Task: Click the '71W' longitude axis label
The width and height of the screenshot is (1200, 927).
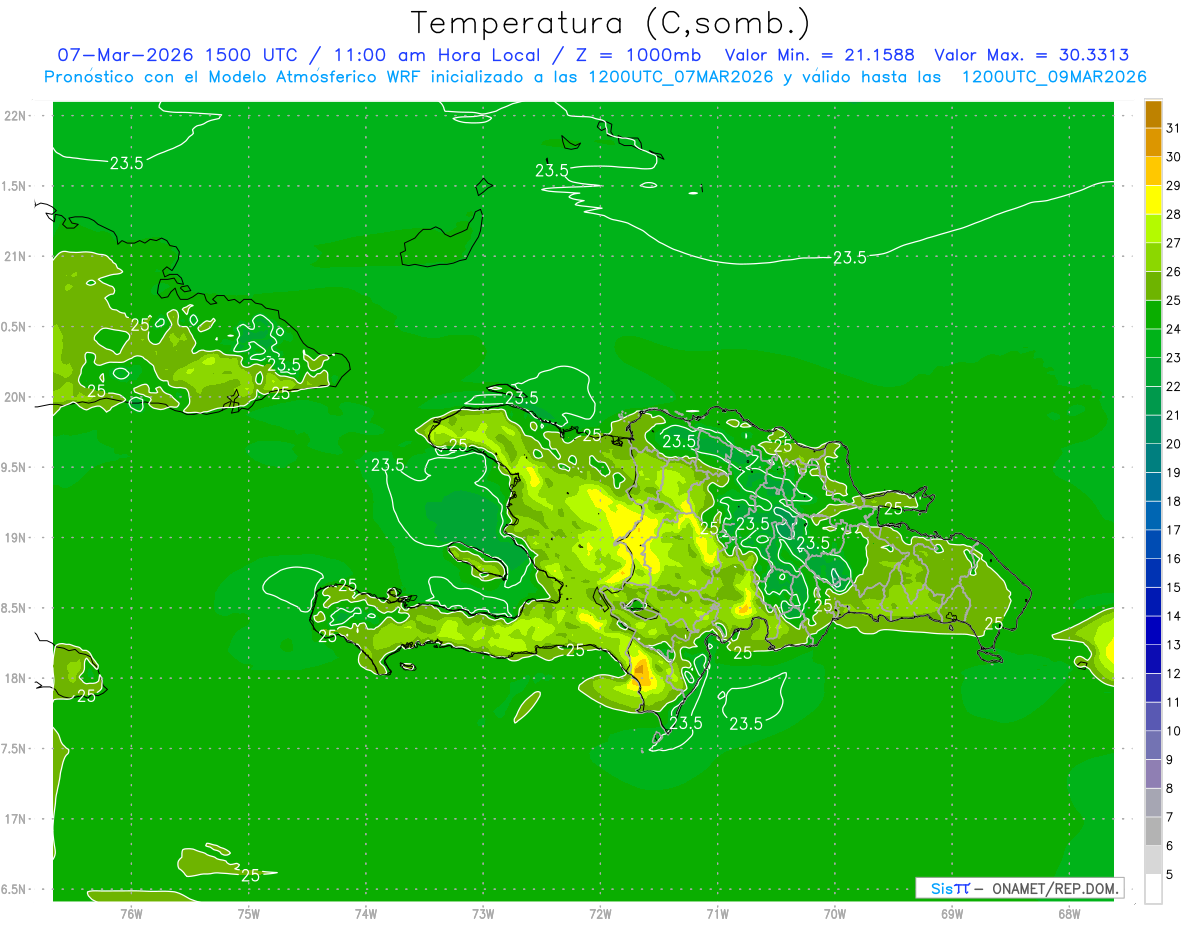Action: (x=717, y=913)
